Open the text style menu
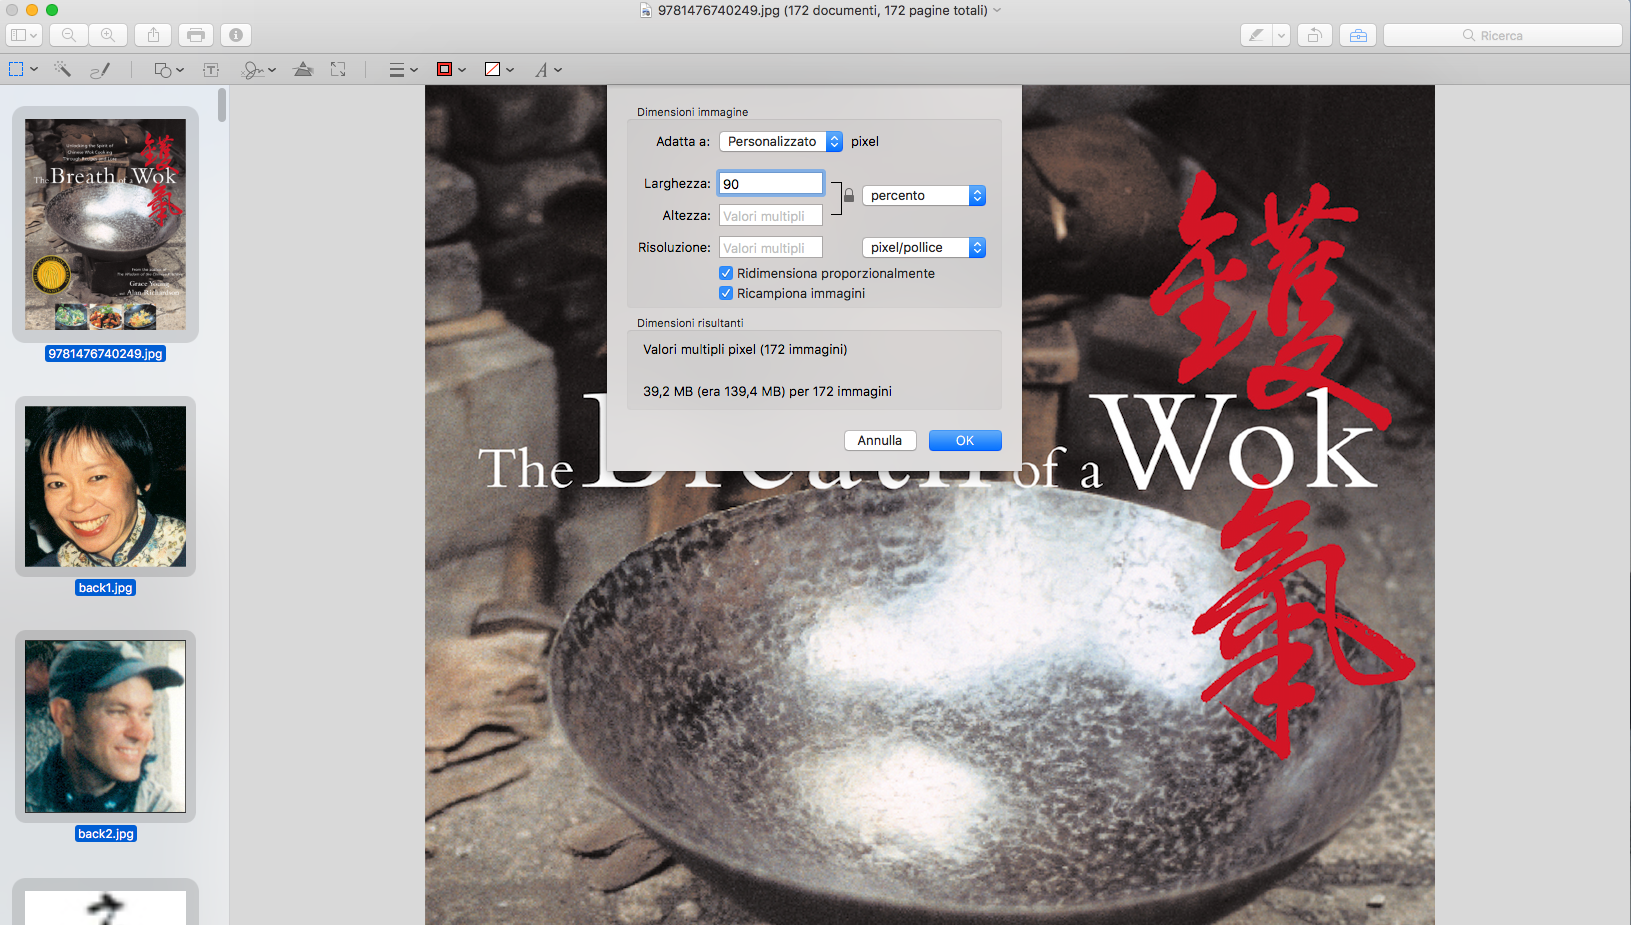 [548, 69]
